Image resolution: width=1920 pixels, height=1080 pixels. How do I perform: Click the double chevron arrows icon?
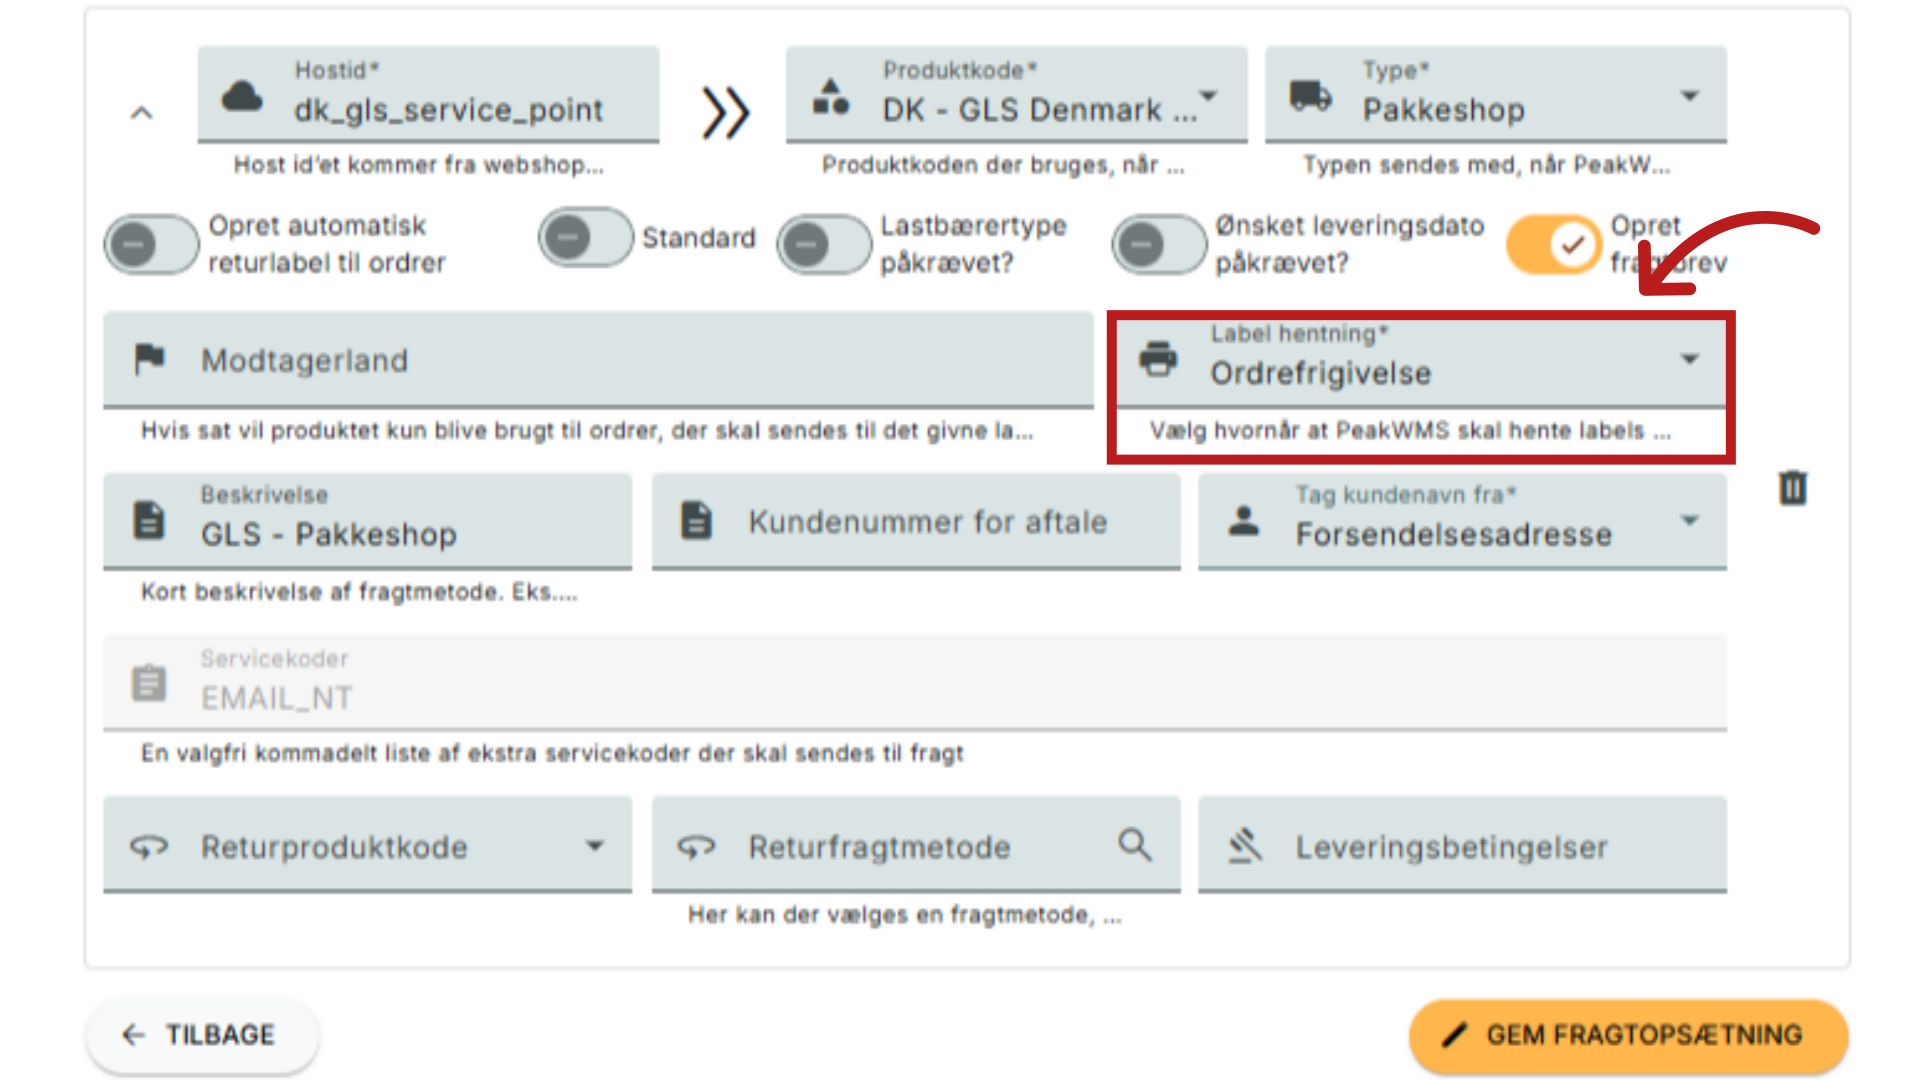(725, 112)
